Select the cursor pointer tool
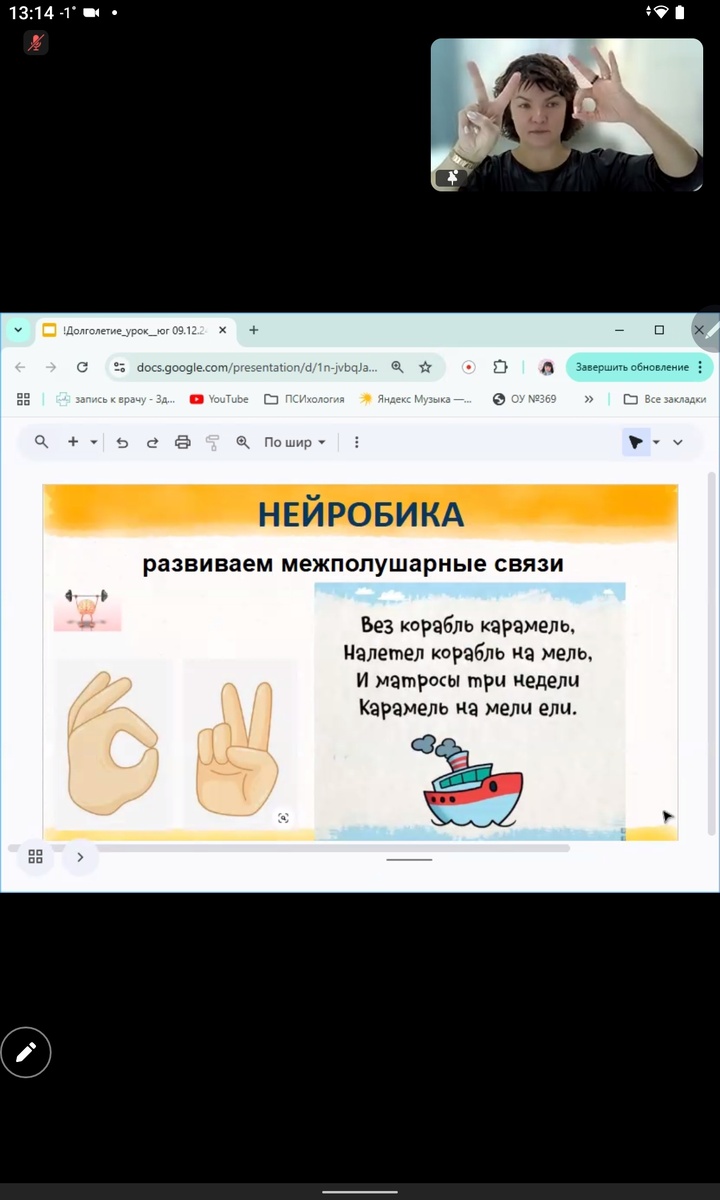Screen dimensions: 720x1200 coord(635,442)
